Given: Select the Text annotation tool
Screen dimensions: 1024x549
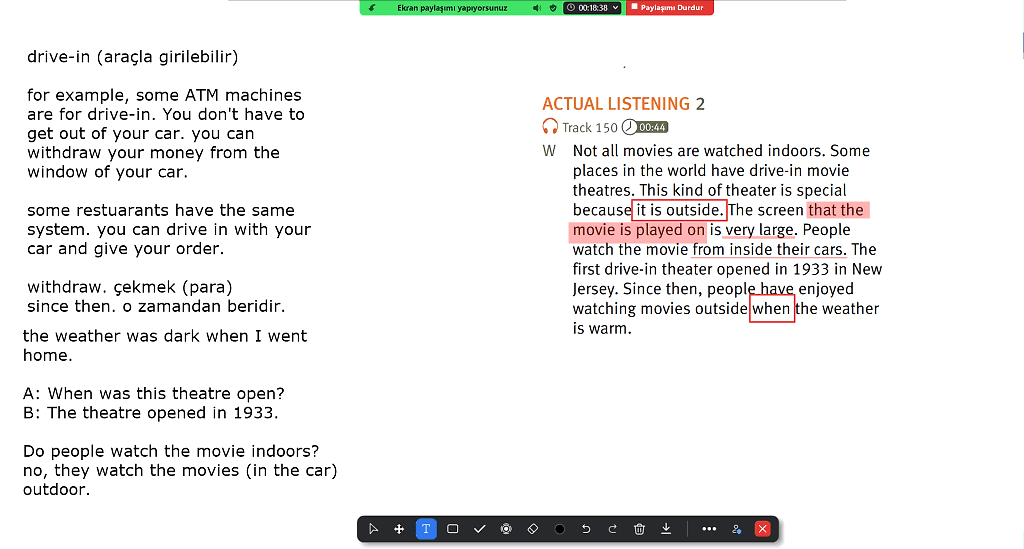Looking at the screenshot, I should pyautogui.click(x=426, y=529).
